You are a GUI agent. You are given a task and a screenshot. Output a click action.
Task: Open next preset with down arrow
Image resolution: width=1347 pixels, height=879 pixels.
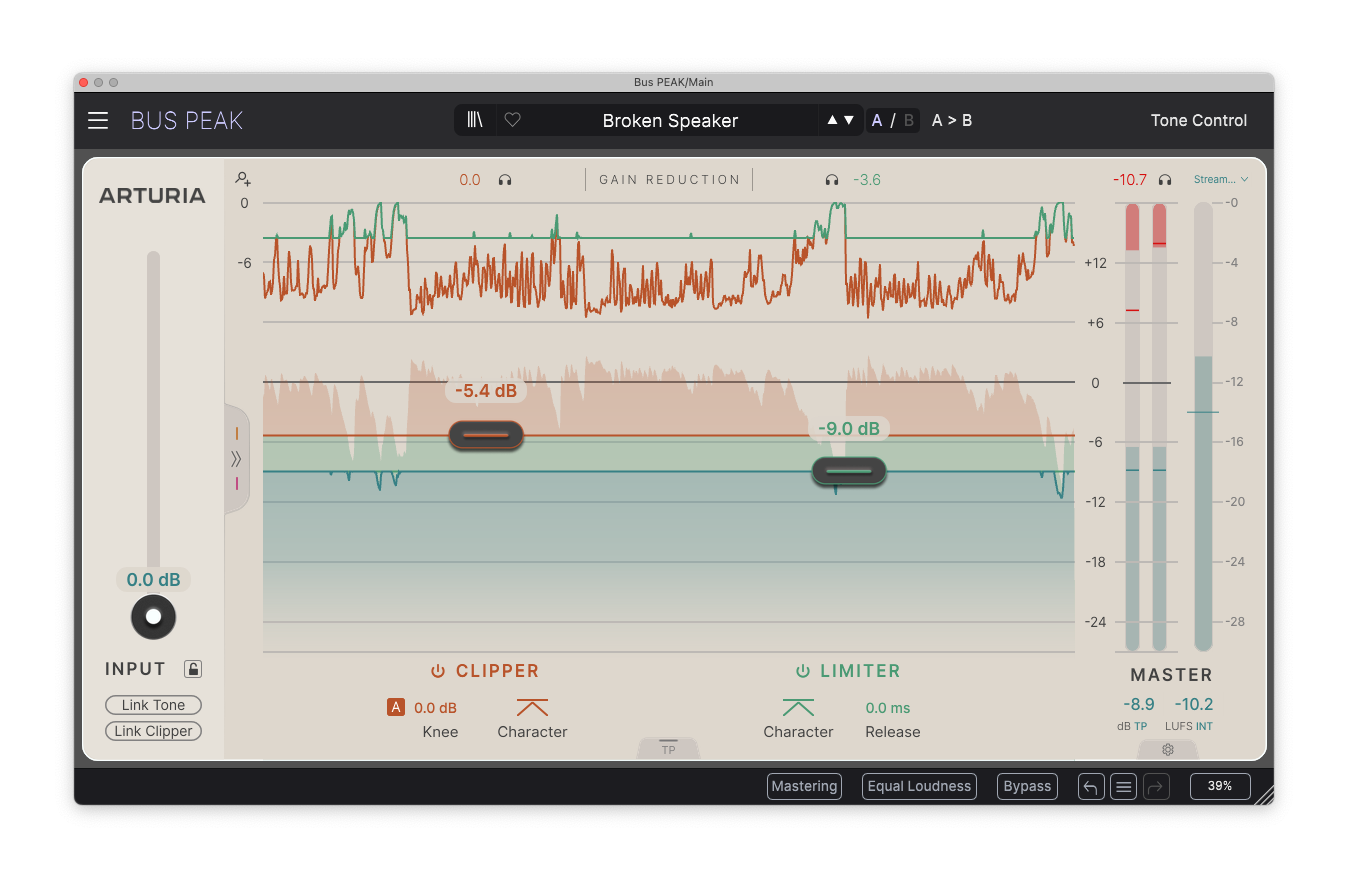[847, 119]
